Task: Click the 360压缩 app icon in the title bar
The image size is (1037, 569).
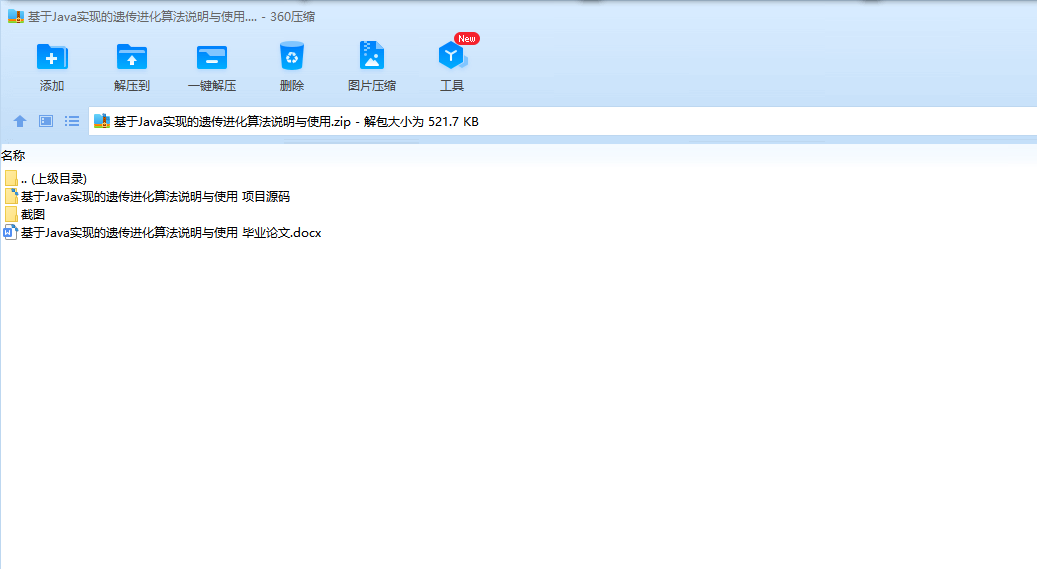Action: (x=16, y=17)
